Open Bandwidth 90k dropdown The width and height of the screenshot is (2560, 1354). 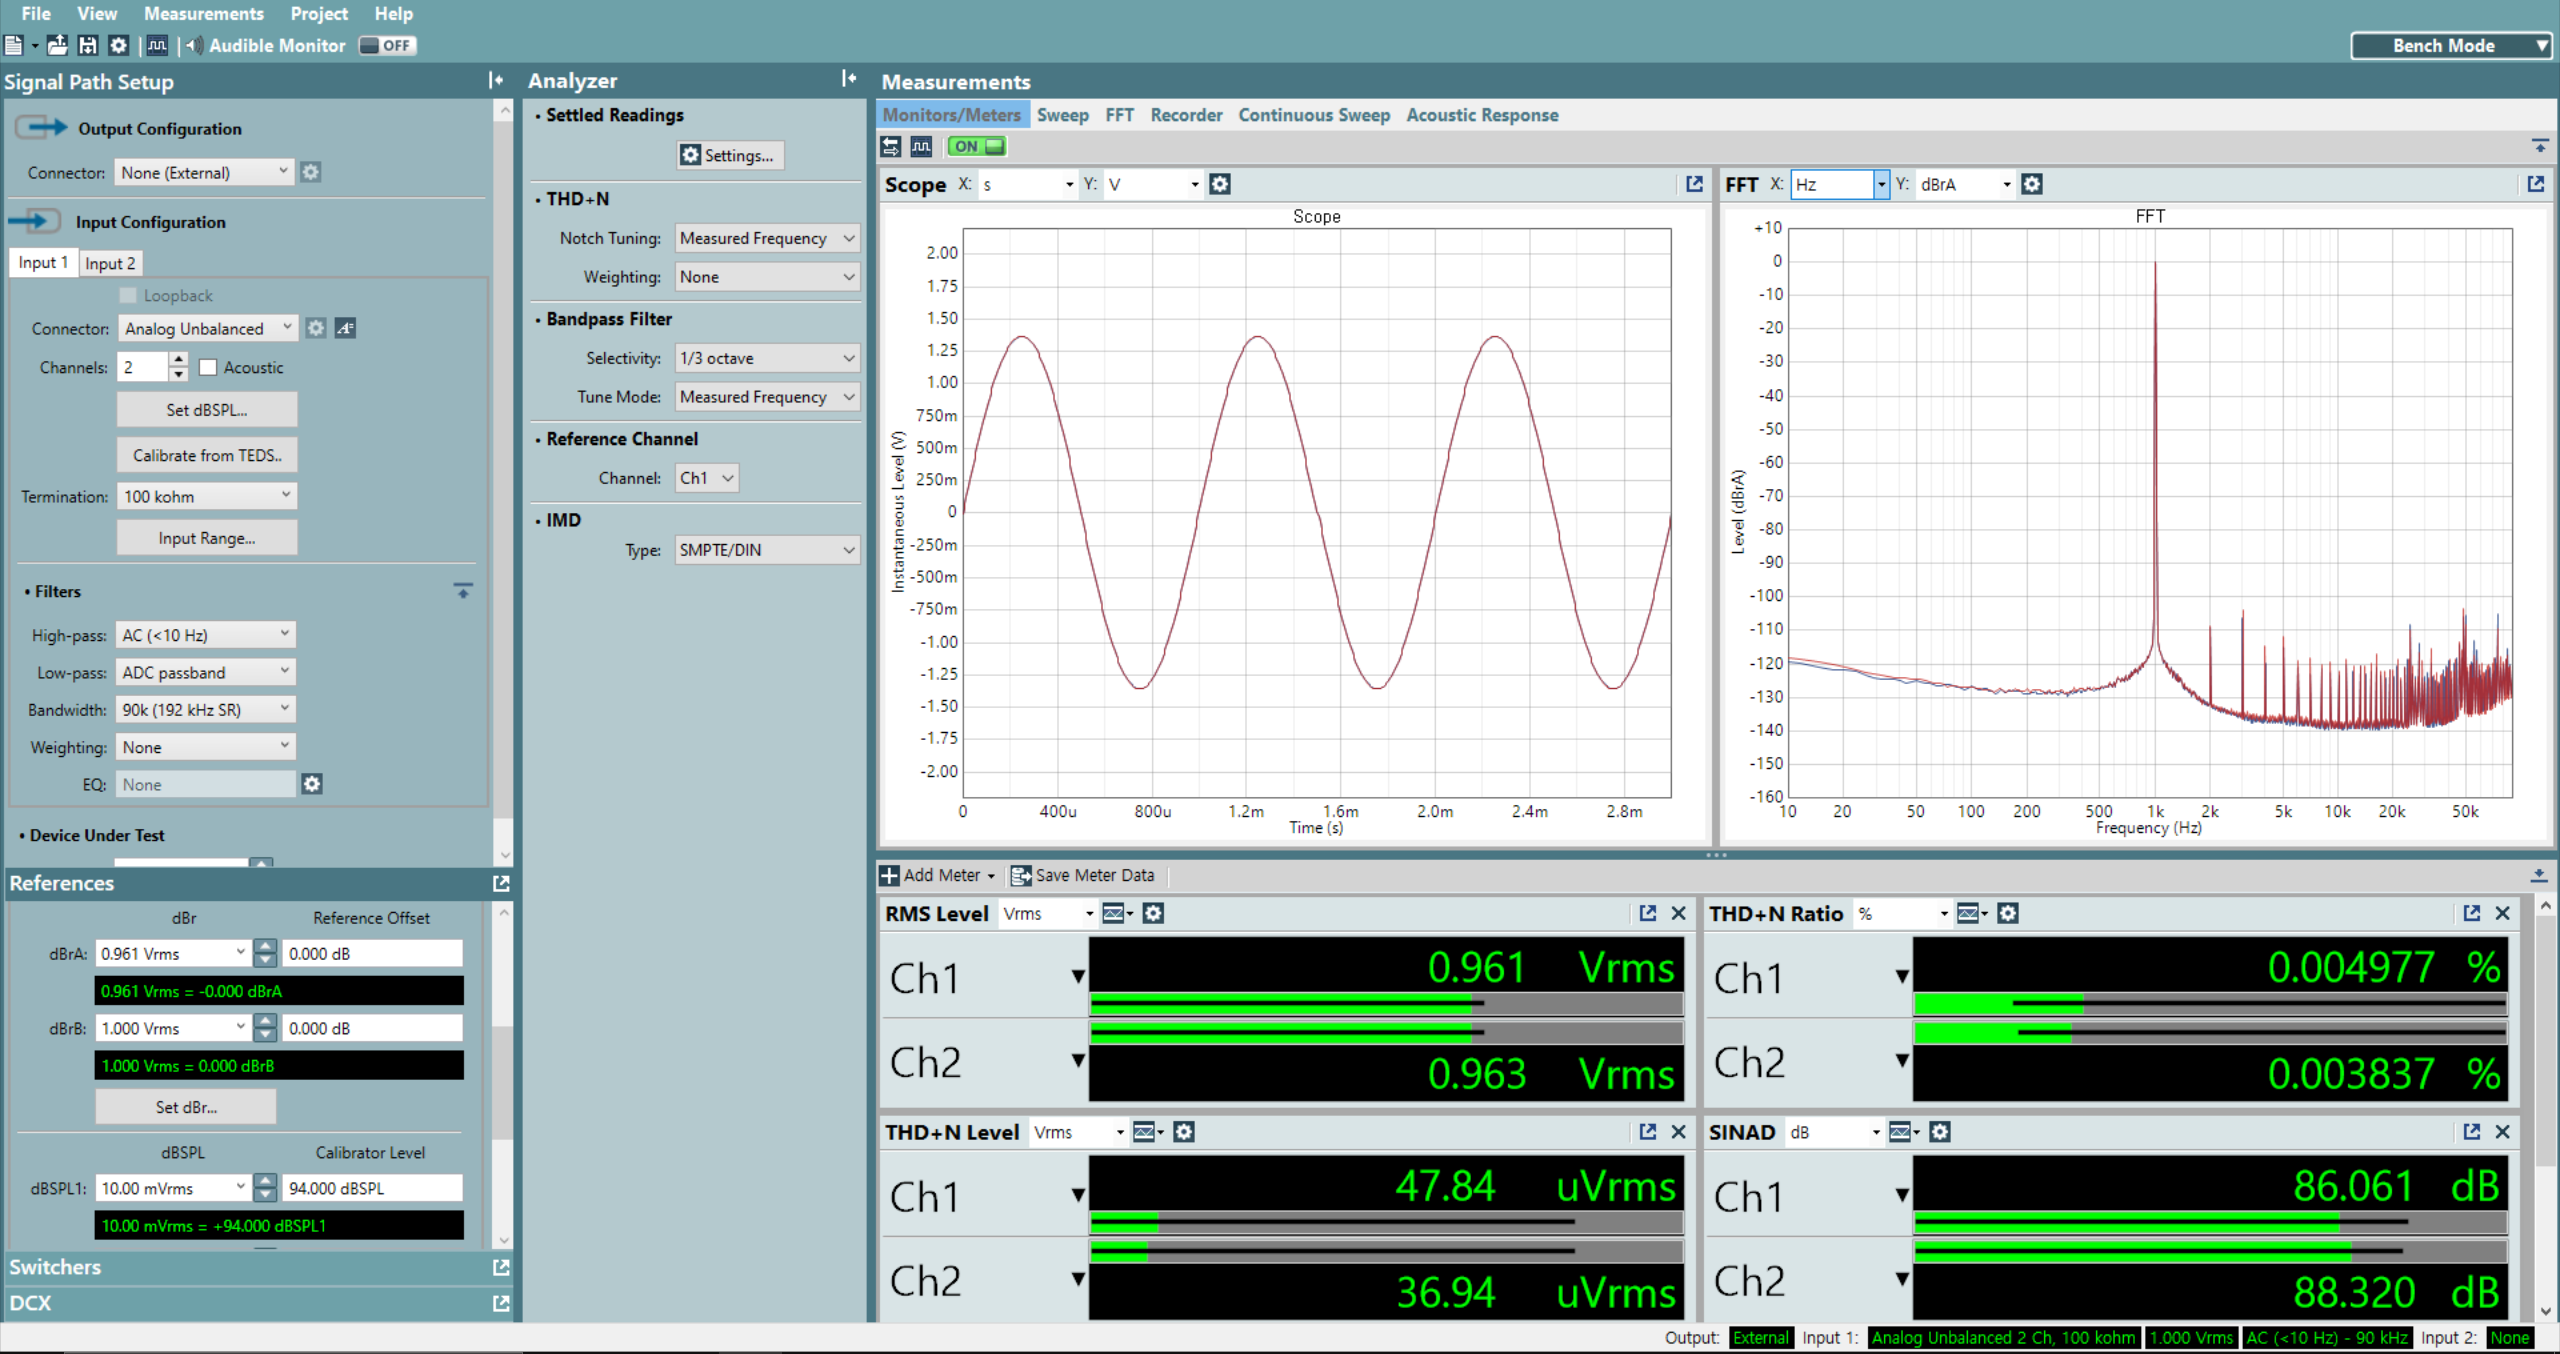(205, 709)
